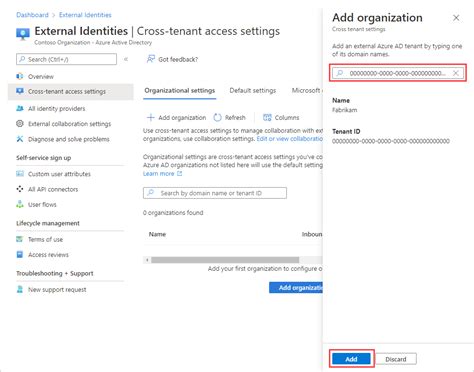Clear the tenant ID search field
Image resolution: width=474 pixels, height=372 pixels.
point(456,73)
